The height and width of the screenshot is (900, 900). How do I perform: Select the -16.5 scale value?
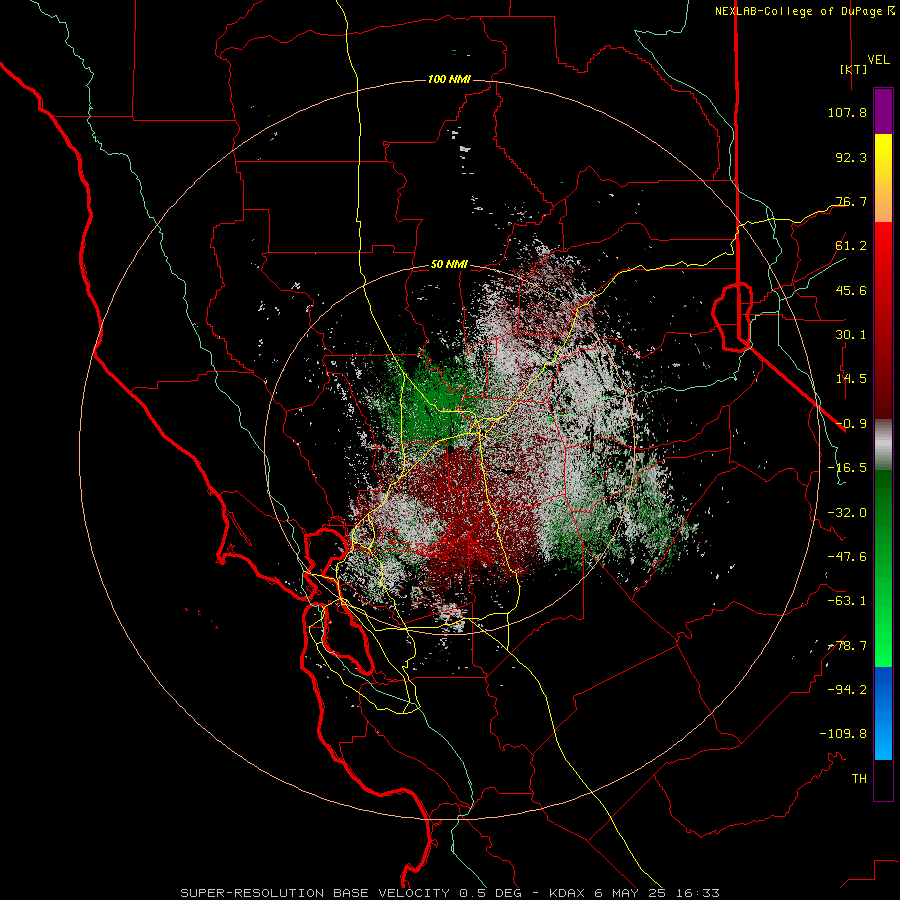pos(847,467)
